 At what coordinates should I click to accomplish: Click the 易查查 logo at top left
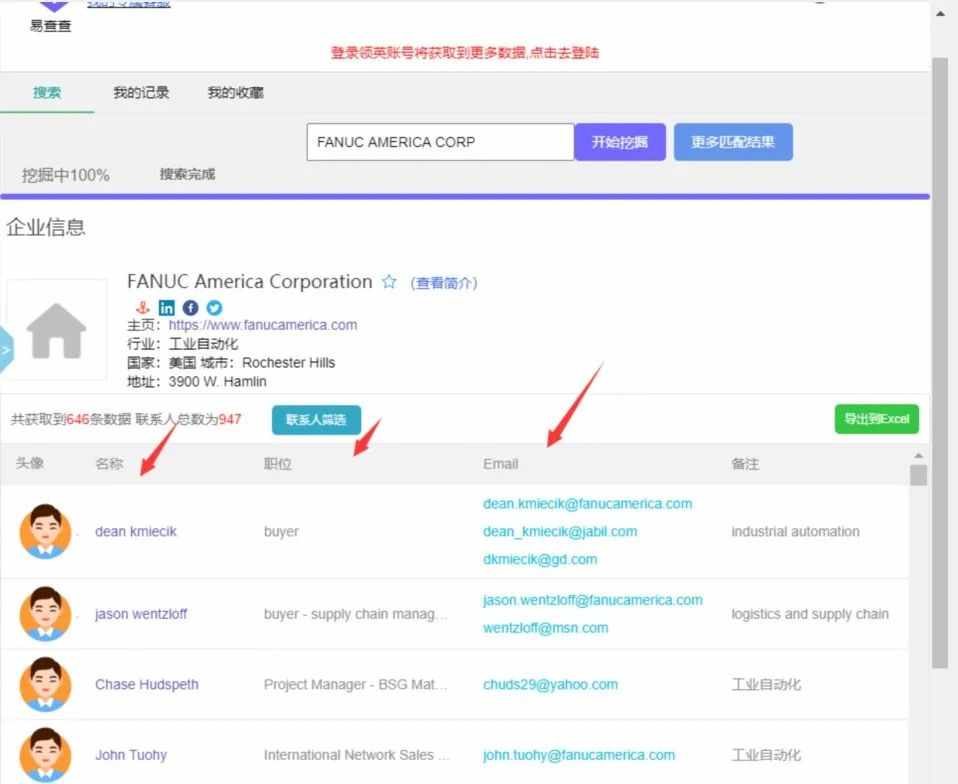51,16
